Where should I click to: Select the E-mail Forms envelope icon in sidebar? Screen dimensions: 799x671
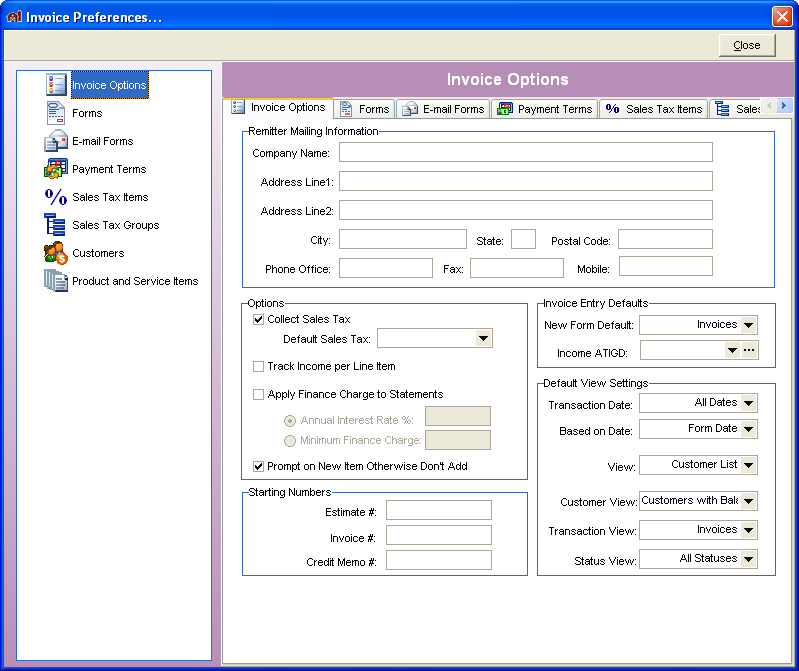click(56, 141)
